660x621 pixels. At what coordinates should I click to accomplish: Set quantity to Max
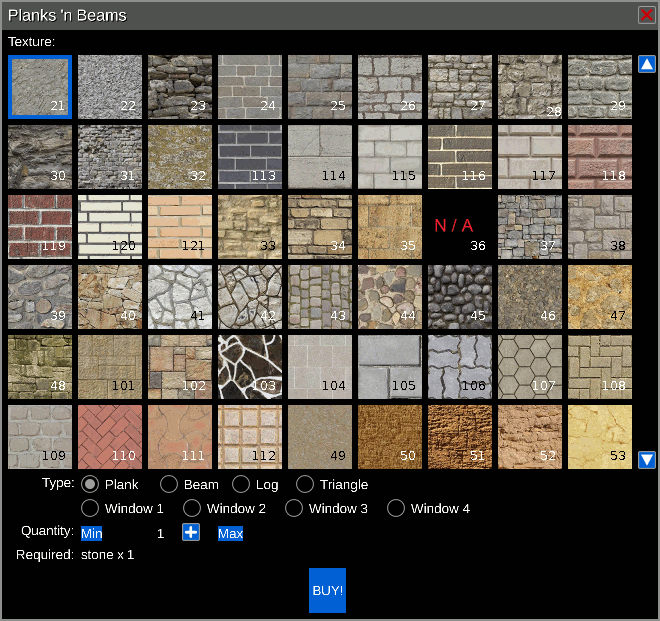coord(231,533)
